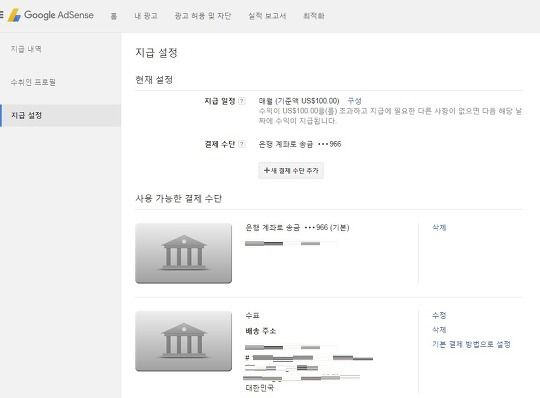Click the 대한민국 country text
The image size is (540, 398).
click(260, 388)
